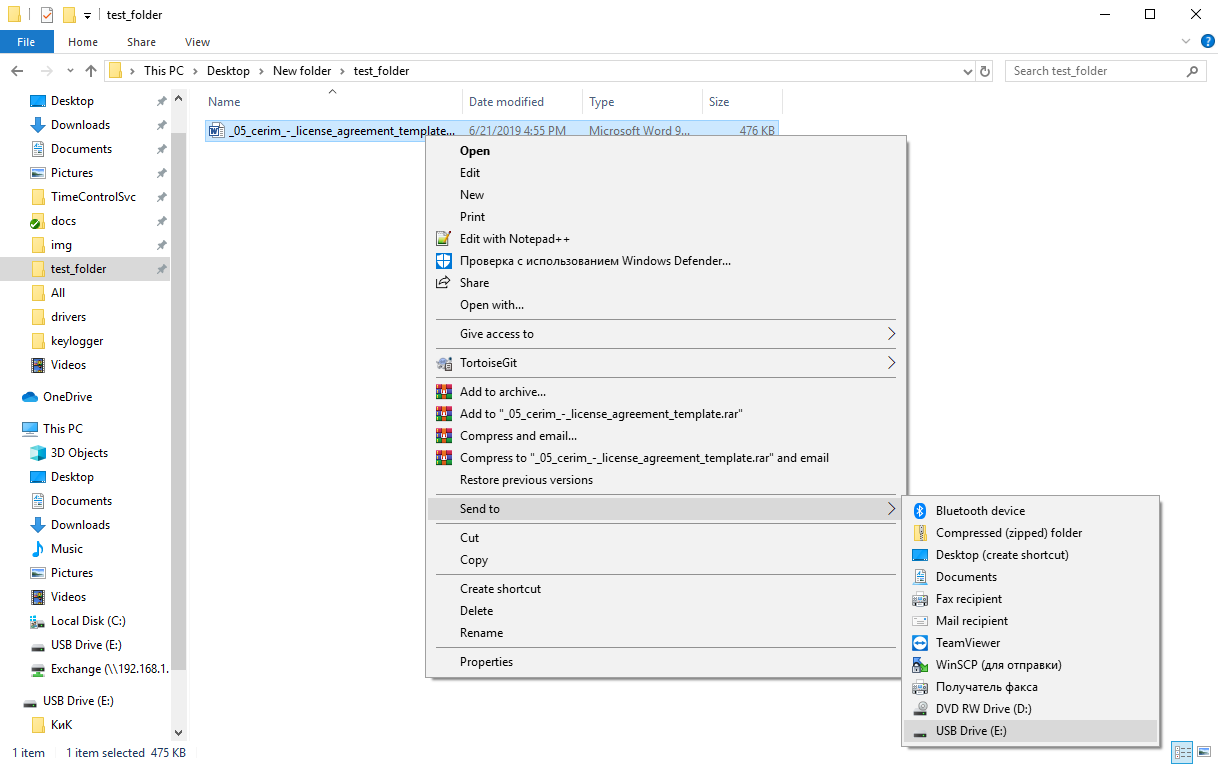This screenshot has height=764, width=1218.
Task: Click the Up one level arrow
Action: (x=91, y=71)
